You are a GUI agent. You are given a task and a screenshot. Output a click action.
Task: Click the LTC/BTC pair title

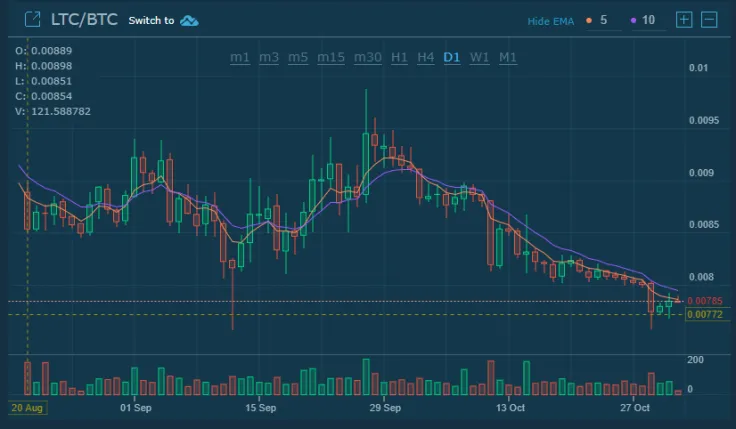coord(84,20)
